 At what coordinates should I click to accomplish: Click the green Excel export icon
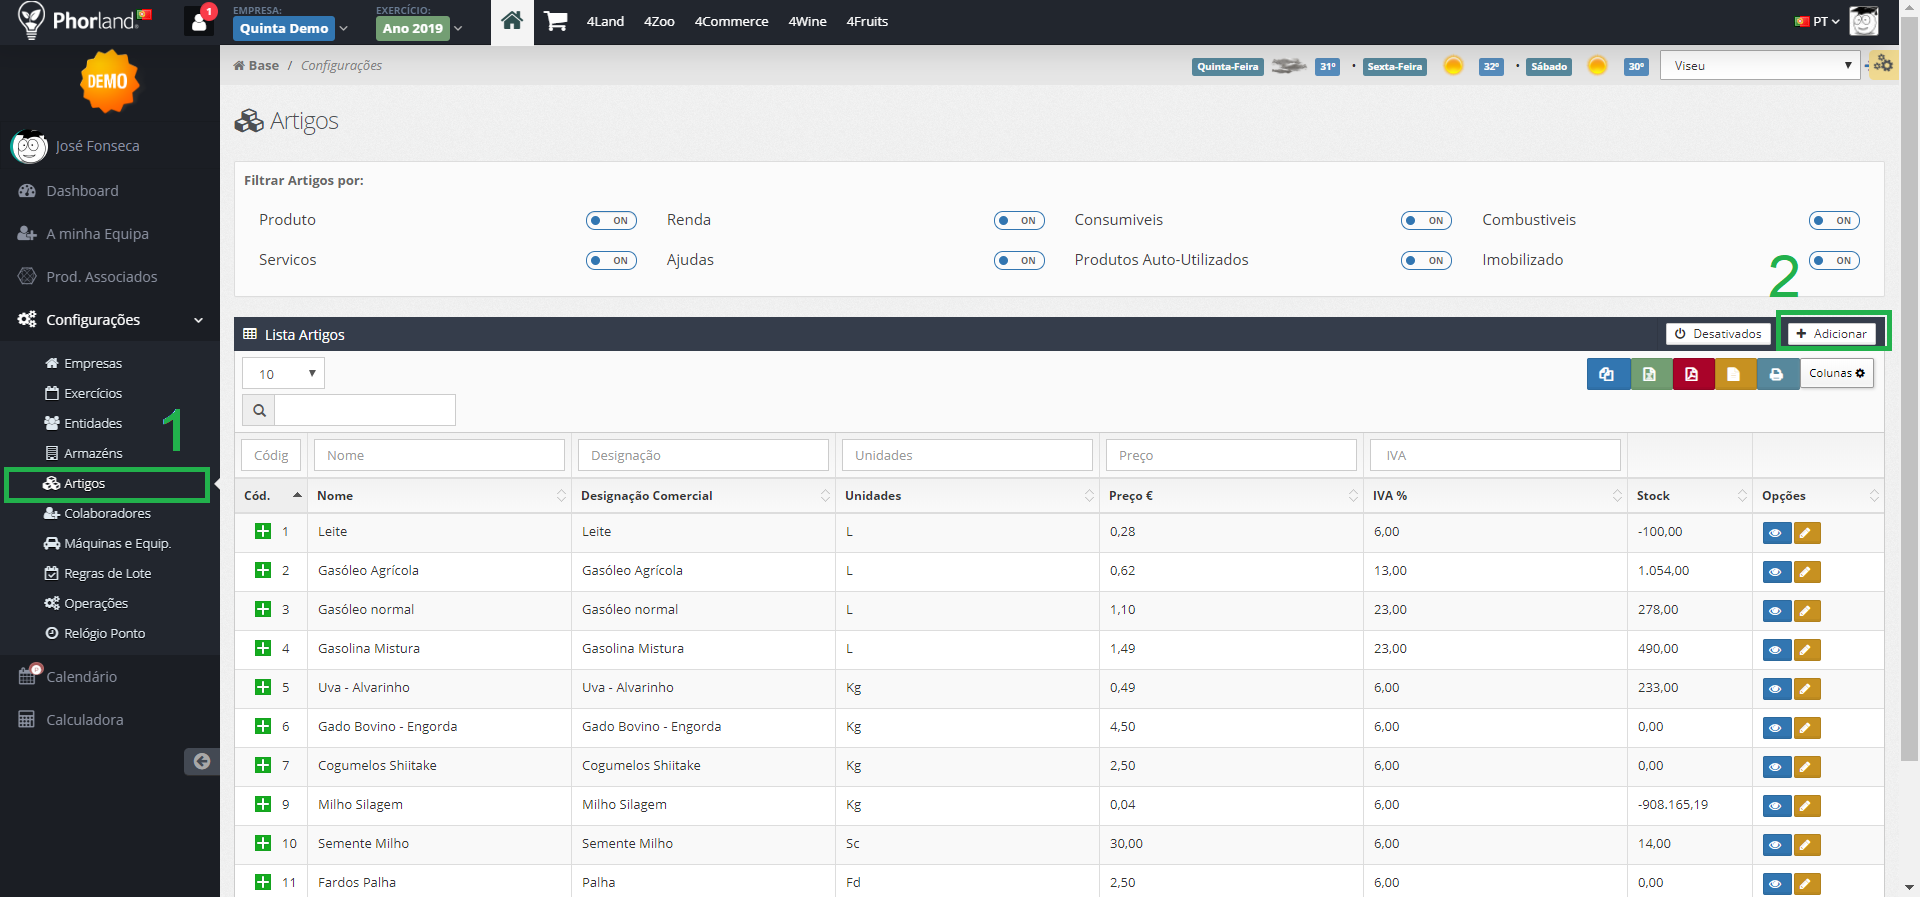click(1650, 374)
